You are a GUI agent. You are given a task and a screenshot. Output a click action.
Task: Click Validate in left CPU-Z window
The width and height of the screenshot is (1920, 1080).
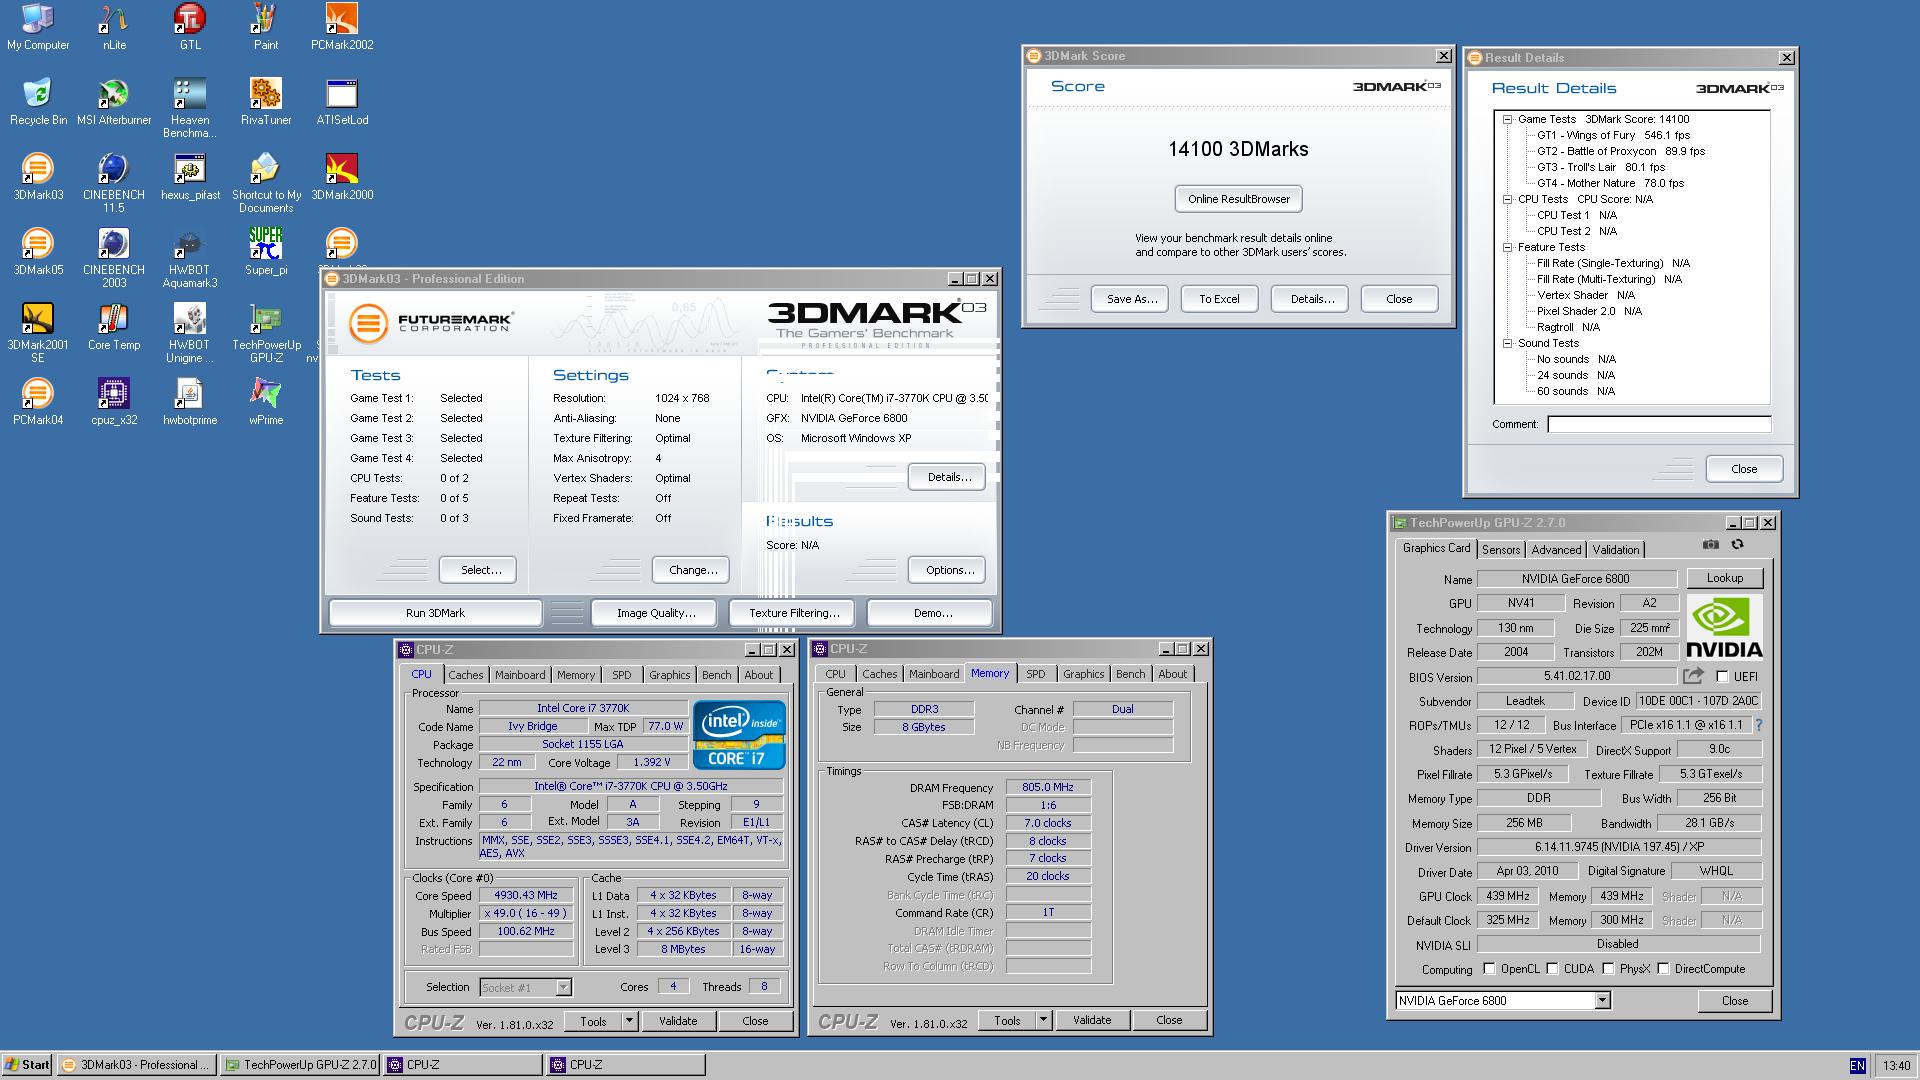(678, 1021)
